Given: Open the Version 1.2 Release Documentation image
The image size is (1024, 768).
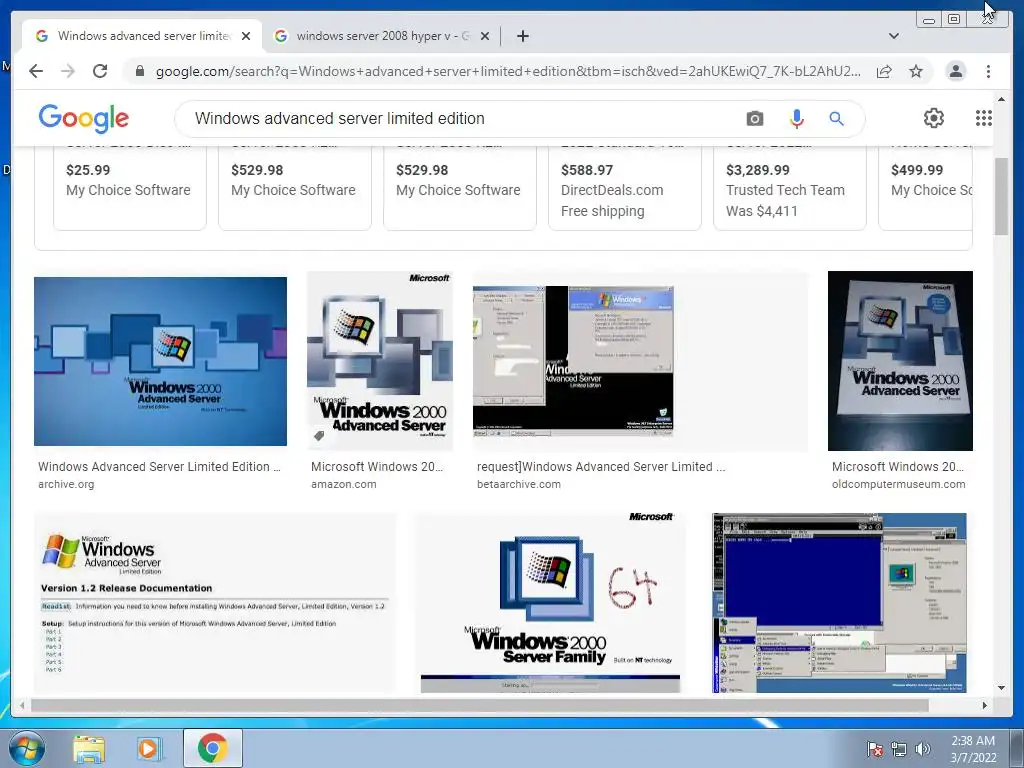Looking at the screenshot, I should [x=215, y=602].
